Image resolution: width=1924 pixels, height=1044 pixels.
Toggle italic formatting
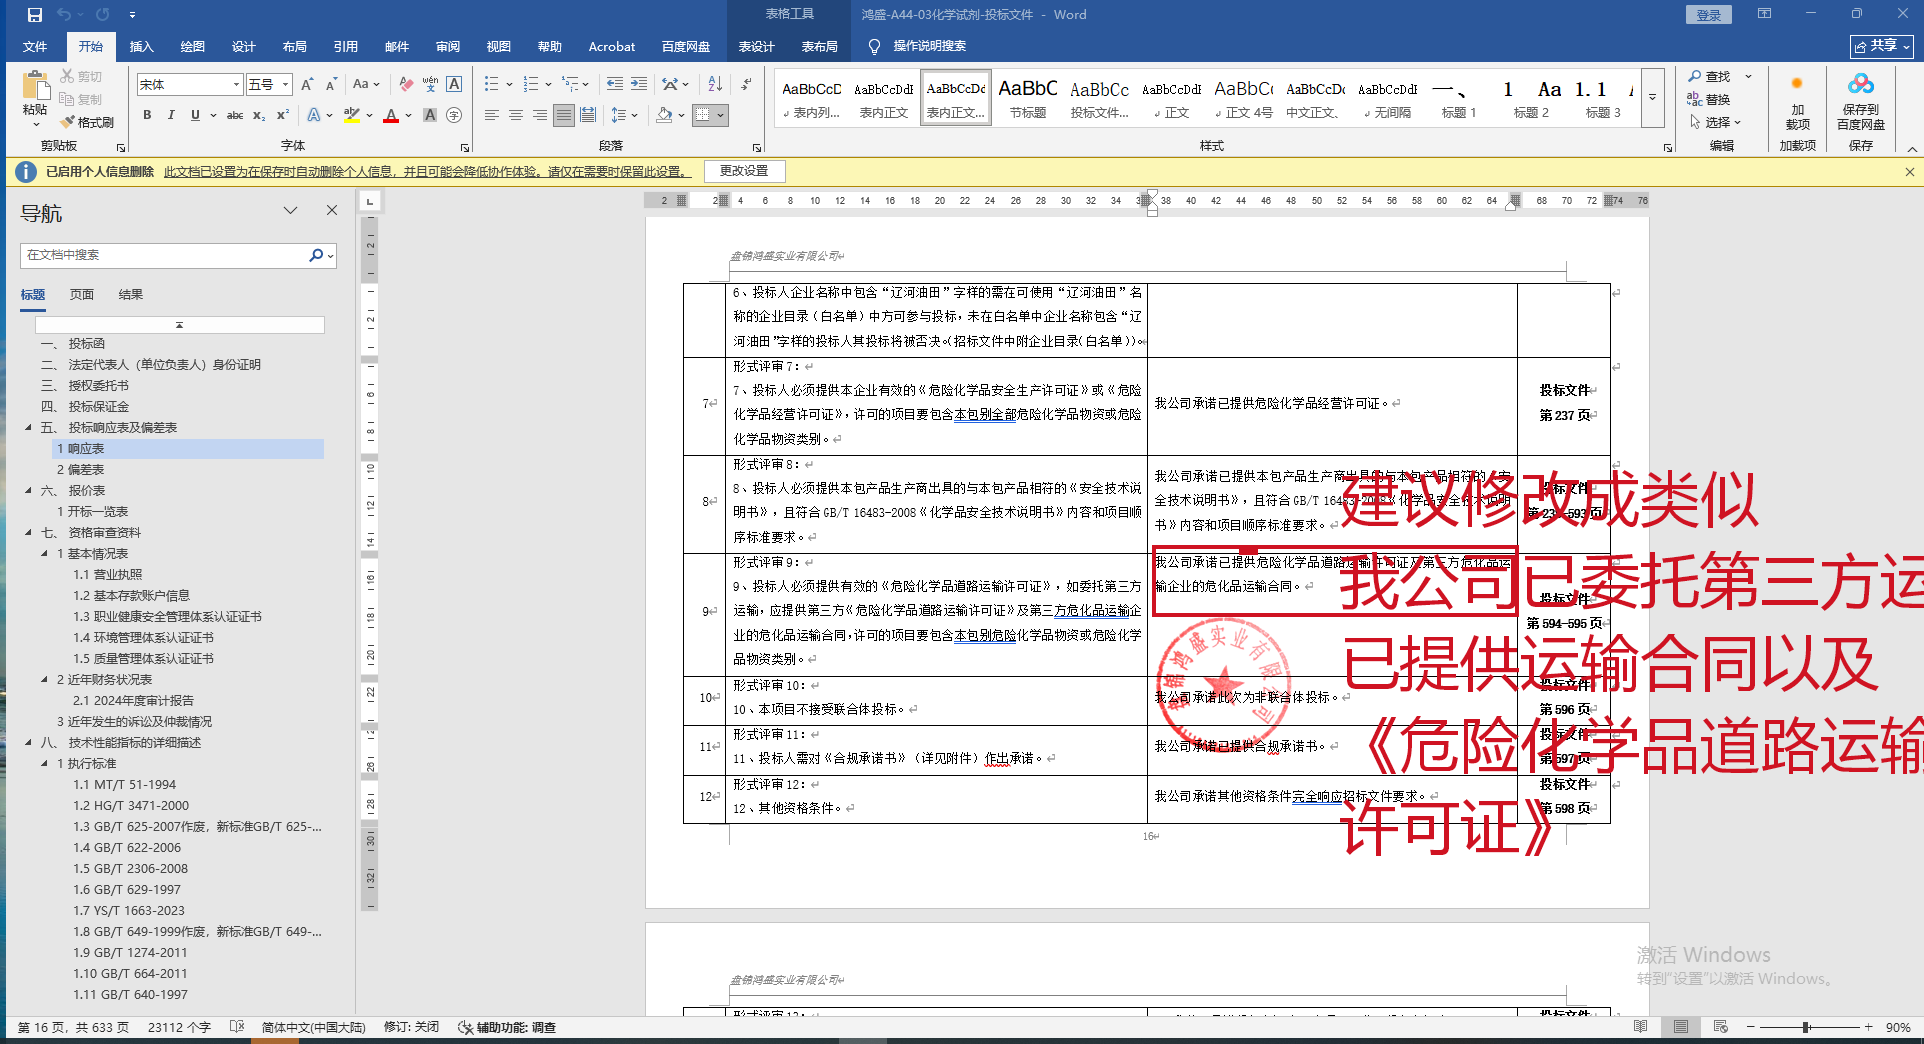click(x=171, y=115)
